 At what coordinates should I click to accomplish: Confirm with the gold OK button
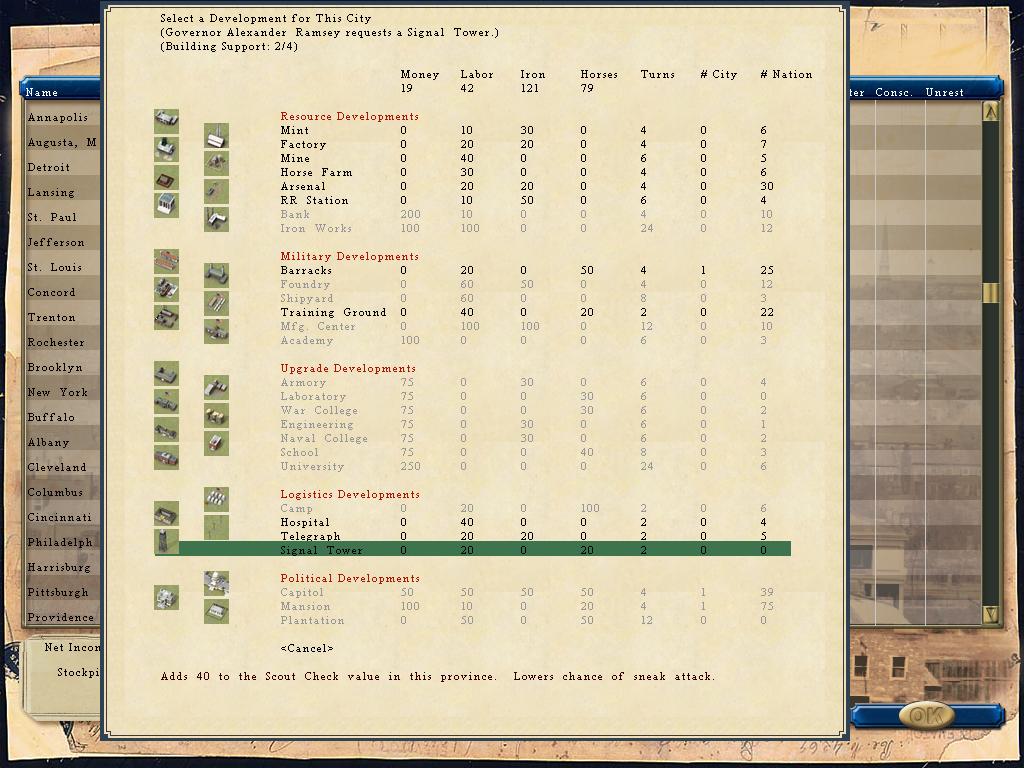927,716
